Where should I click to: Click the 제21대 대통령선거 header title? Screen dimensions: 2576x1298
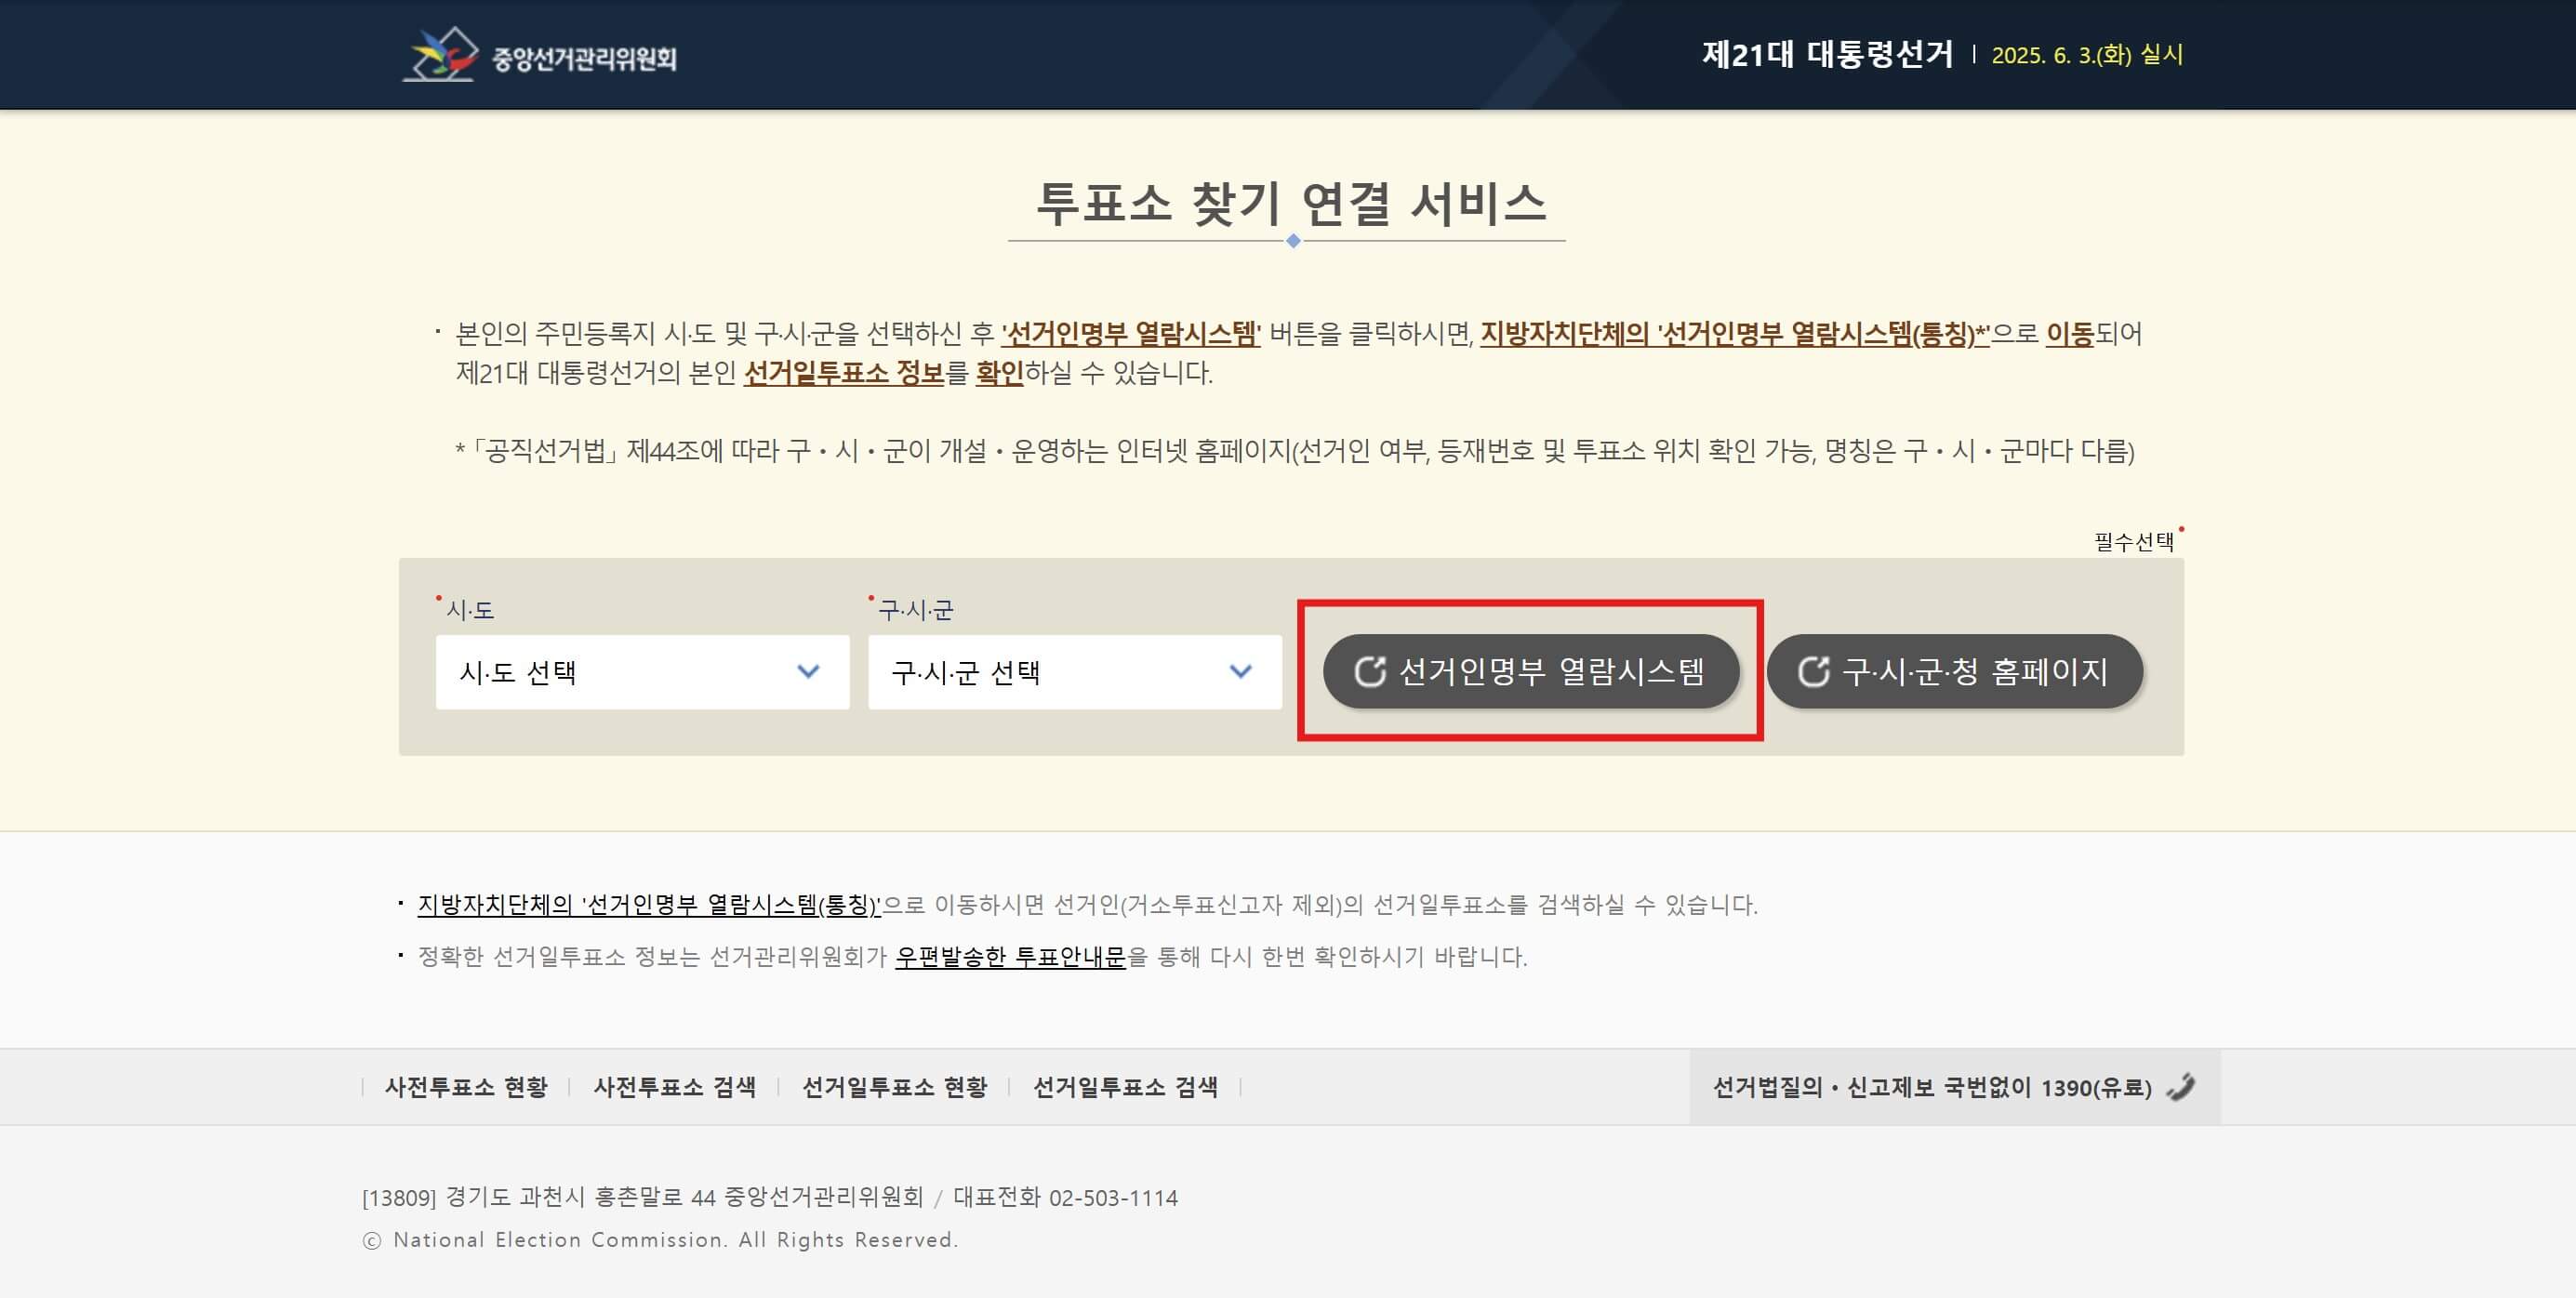click(x=1827, y=54)
